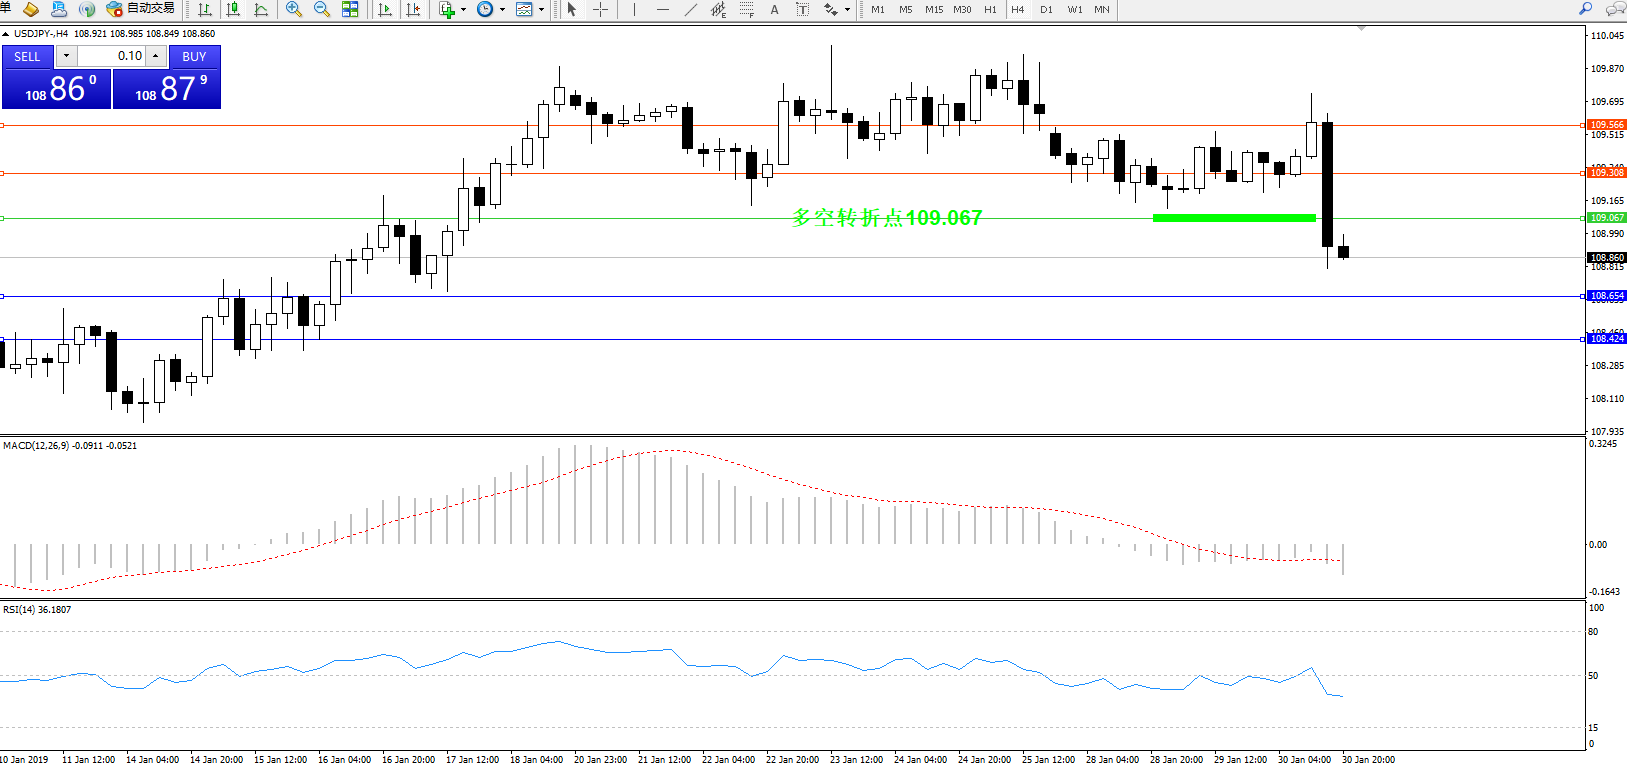The image size is (1627, 768).
Task: Select the trendline drawing tool
Action: (x=690, y=9)
